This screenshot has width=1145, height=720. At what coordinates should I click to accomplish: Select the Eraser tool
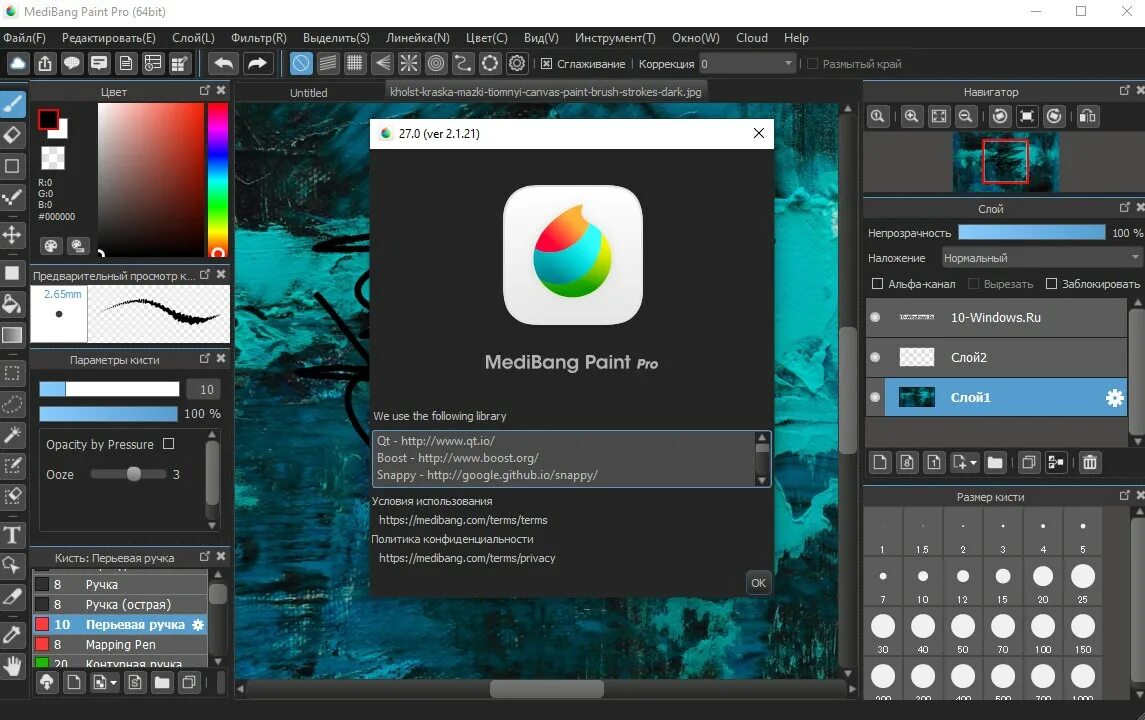12,135
